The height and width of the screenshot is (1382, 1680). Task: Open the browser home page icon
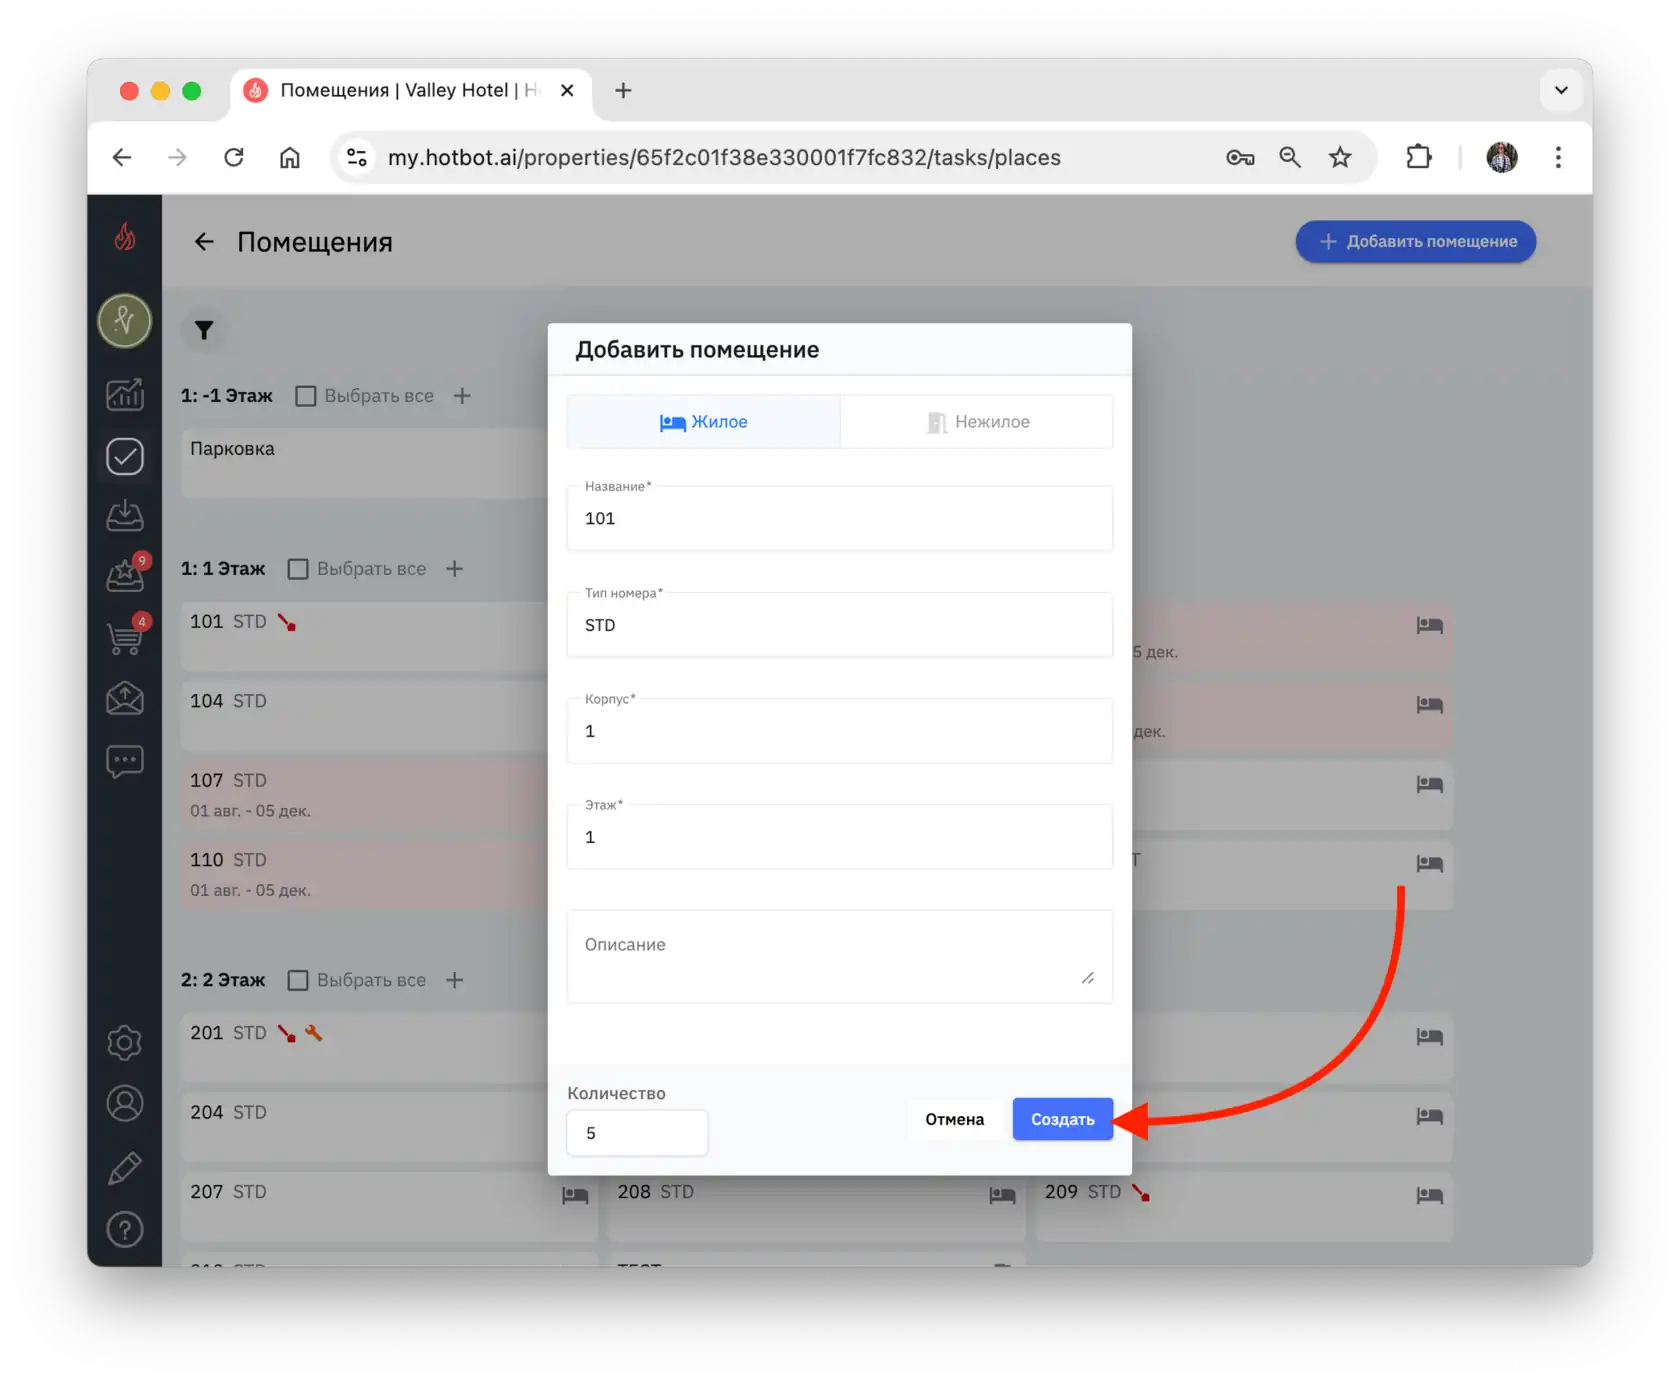point(290,157)
